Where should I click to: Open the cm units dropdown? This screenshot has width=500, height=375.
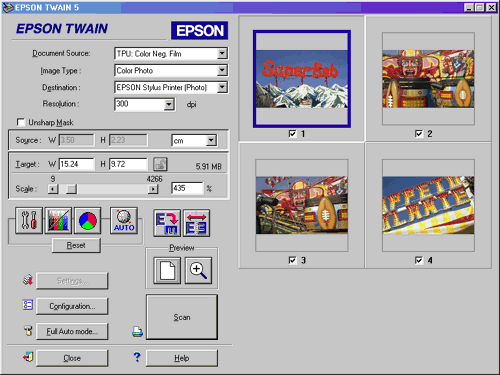coord(211,141)
